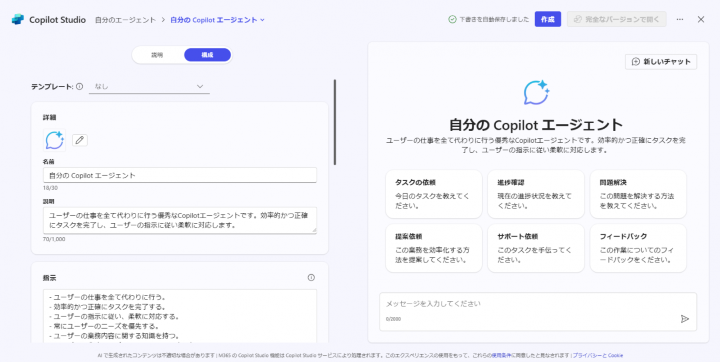Switch to the 説明 tab
Viewport: 720px width, 362px height.
tap(158, 55)
